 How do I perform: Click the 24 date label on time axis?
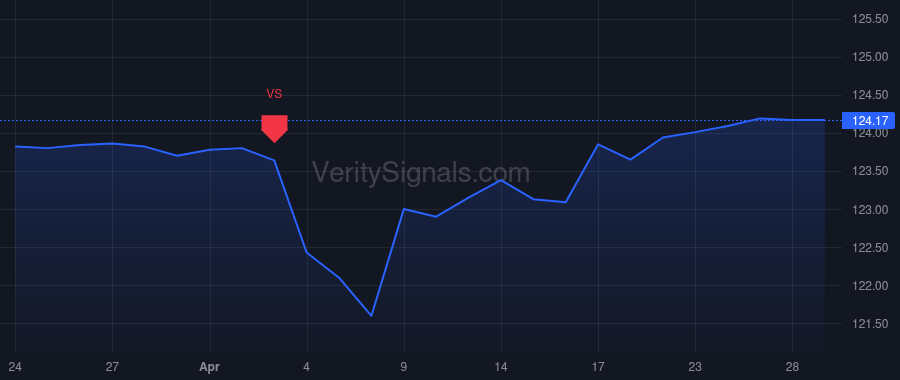tap(15, 366)
